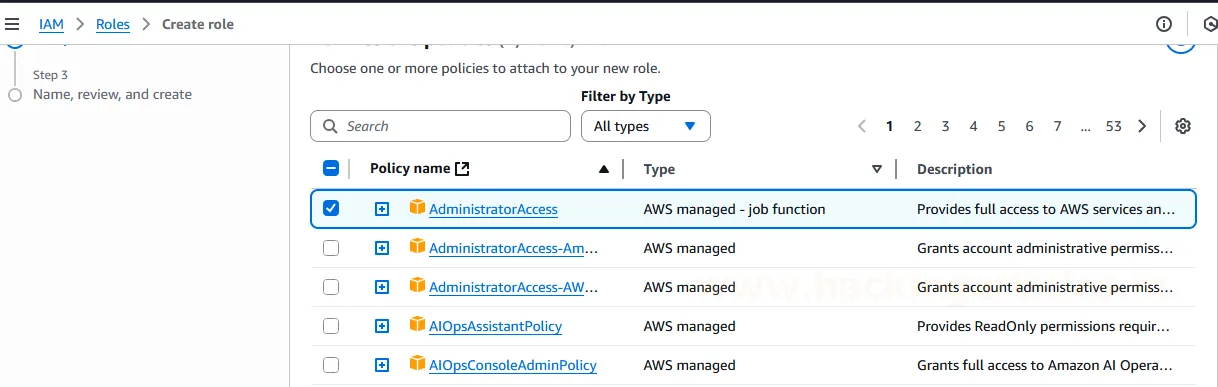Open table preferences gear icon
Viewport: 1218px width, 387px height.
coord(1183,126)
